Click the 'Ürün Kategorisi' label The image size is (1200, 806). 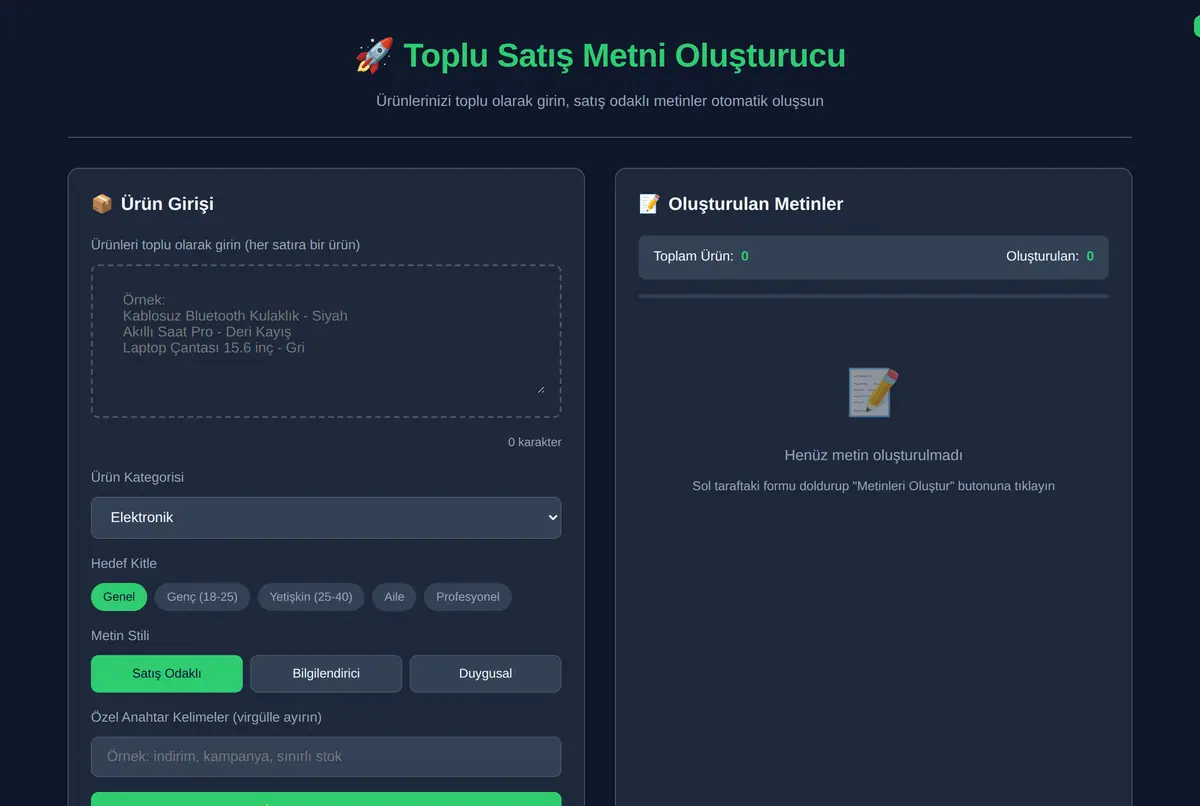tap(137, 477)
